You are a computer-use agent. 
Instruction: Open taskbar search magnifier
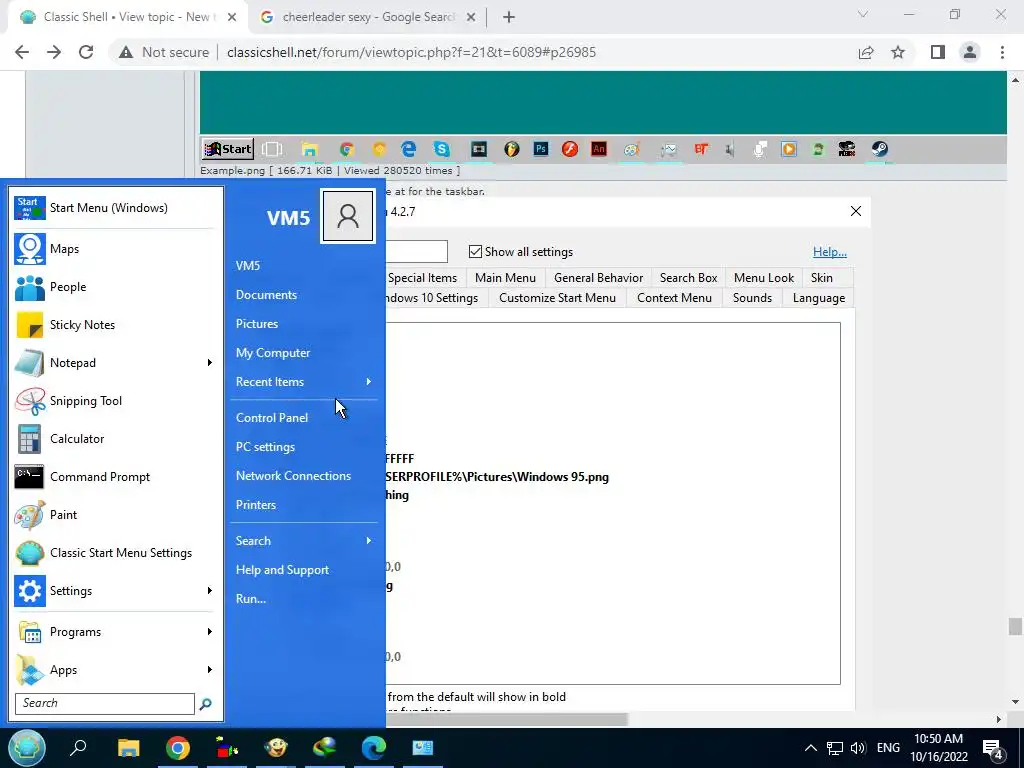tap(78, 747)
